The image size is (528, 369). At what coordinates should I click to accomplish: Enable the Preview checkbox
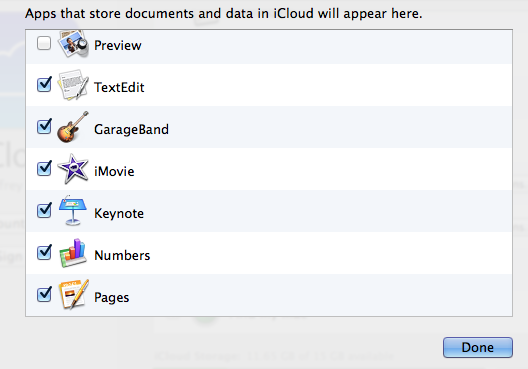point(44,43)
